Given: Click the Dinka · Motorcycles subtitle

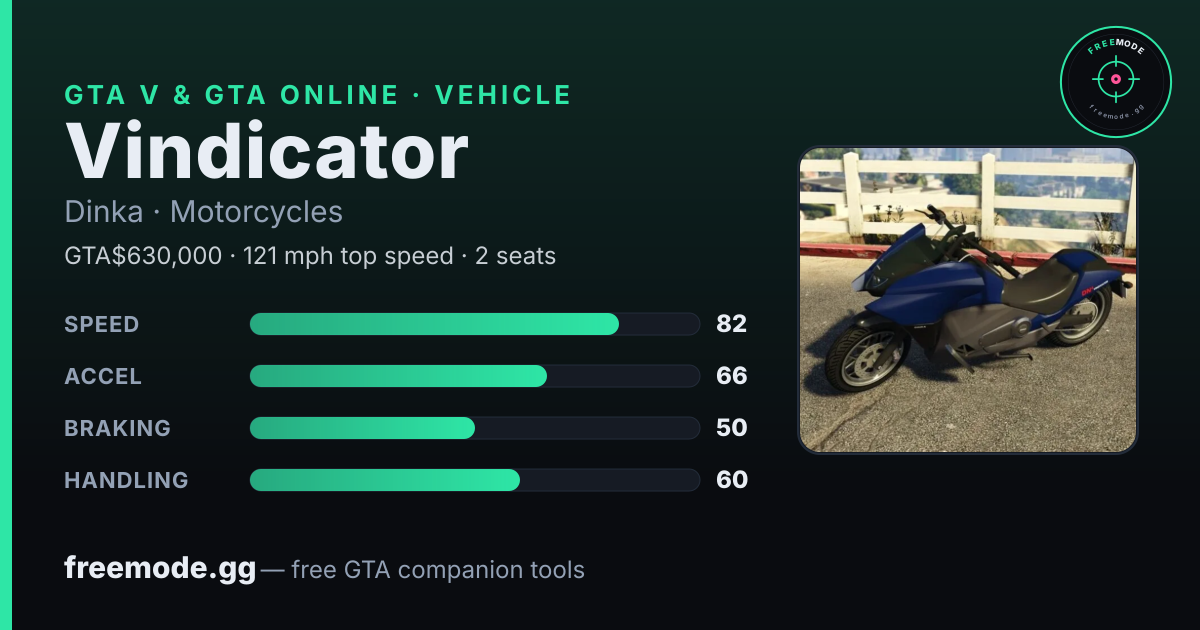Looking at the screenshot, I should coord(204,212).
